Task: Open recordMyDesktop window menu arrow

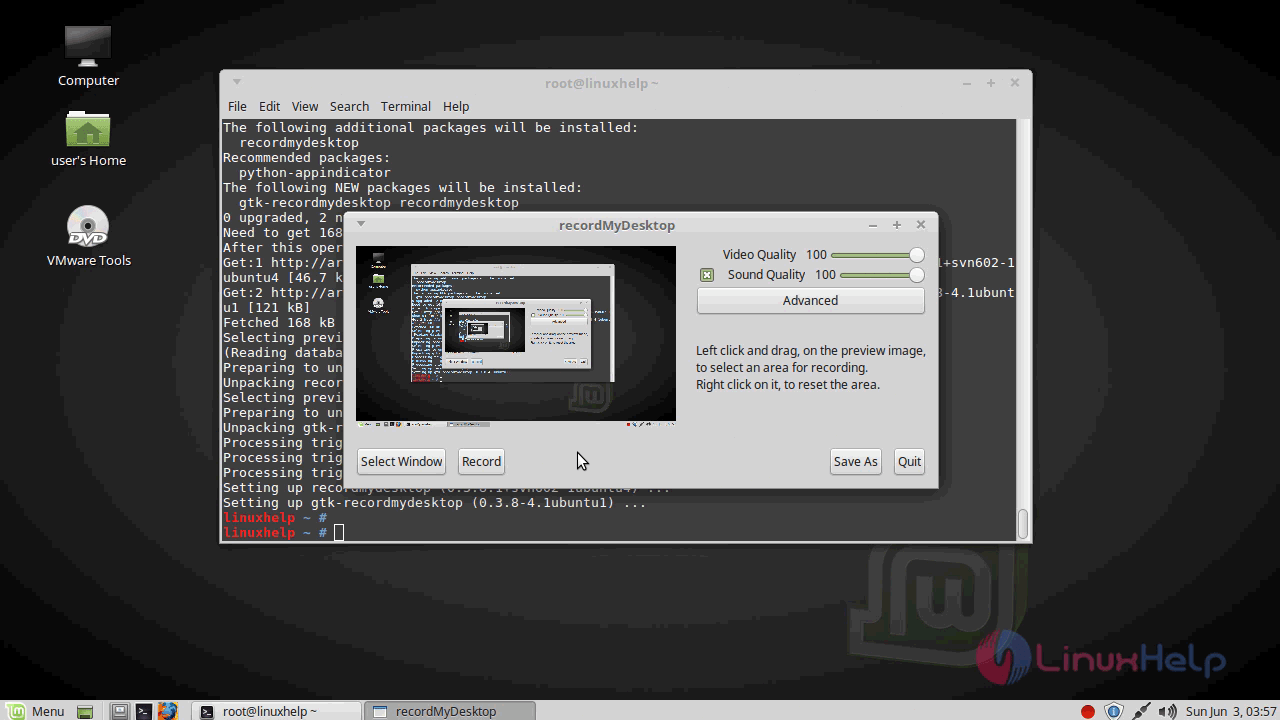Action: pos(361,224)
